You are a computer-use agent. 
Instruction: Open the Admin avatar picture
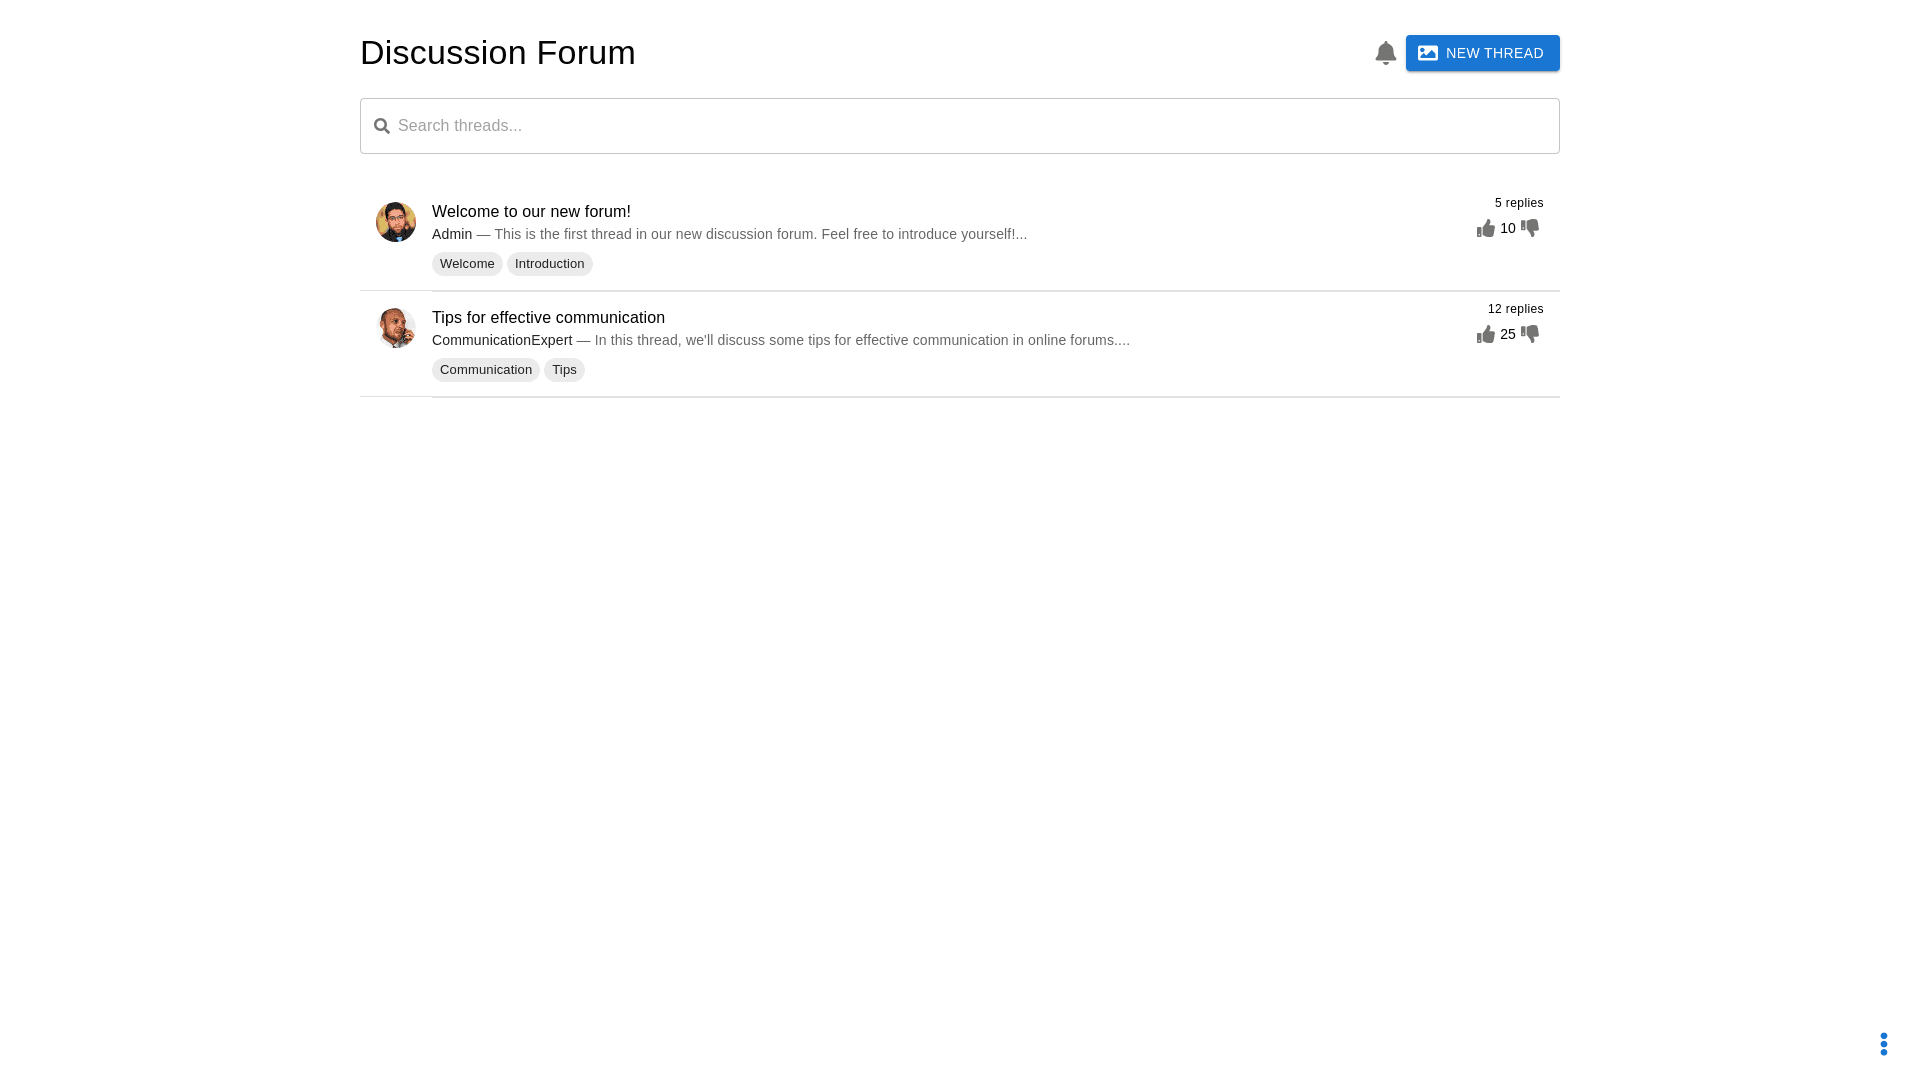coord(396,222)
